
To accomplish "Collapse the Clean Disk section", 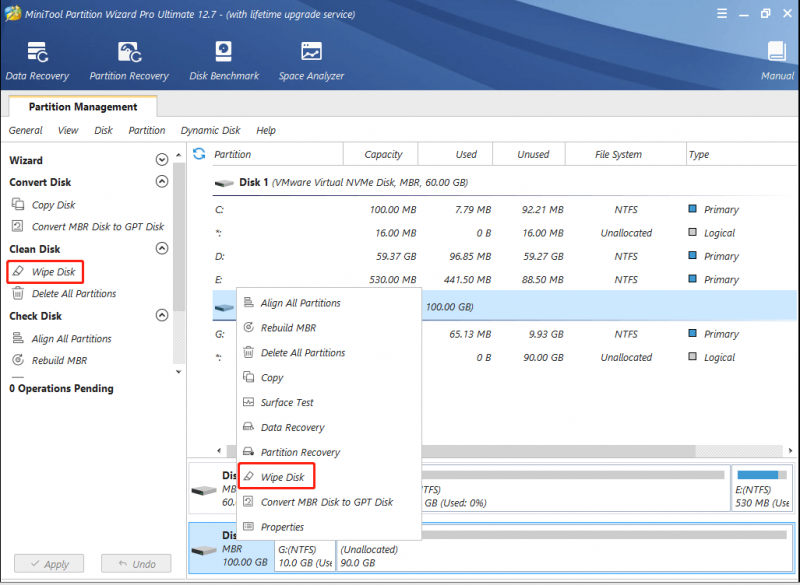I will pyautogui.click(x=162, y=248).
